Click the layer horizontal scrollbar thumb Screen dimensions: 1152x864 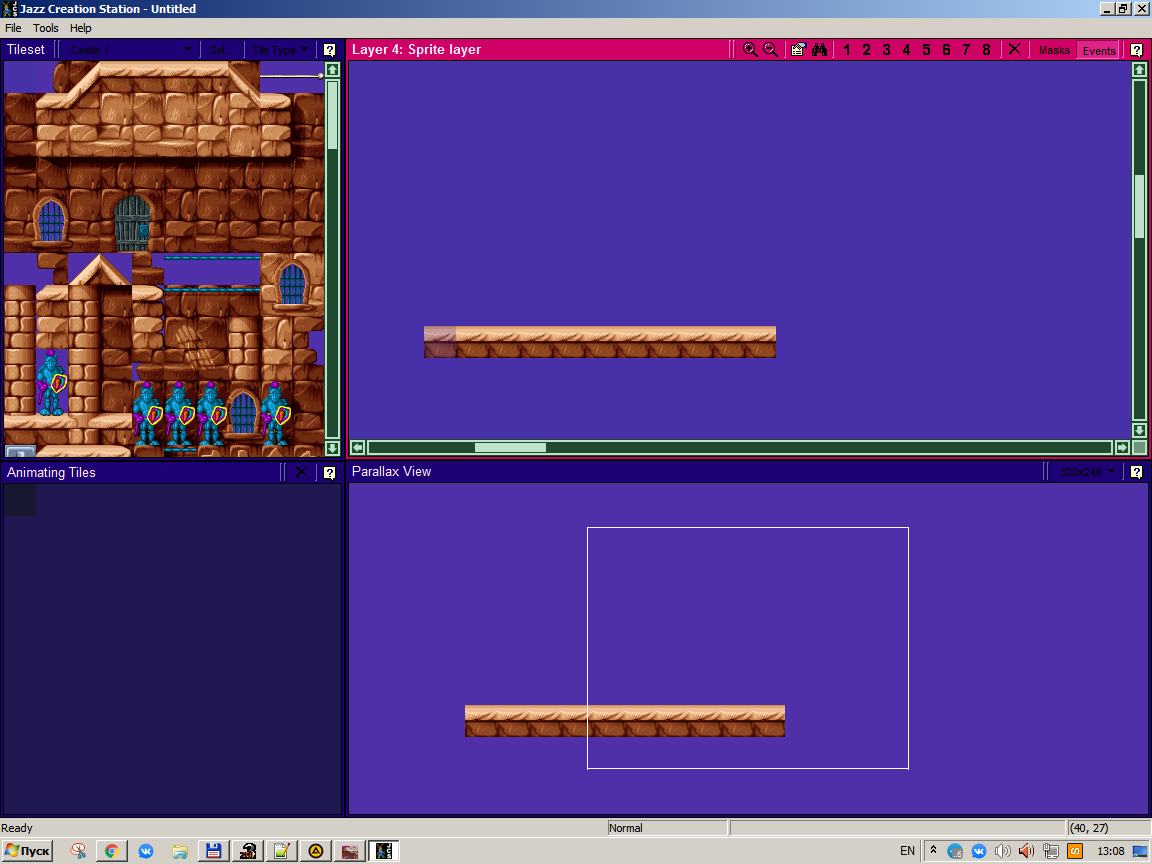coord(510,447)
